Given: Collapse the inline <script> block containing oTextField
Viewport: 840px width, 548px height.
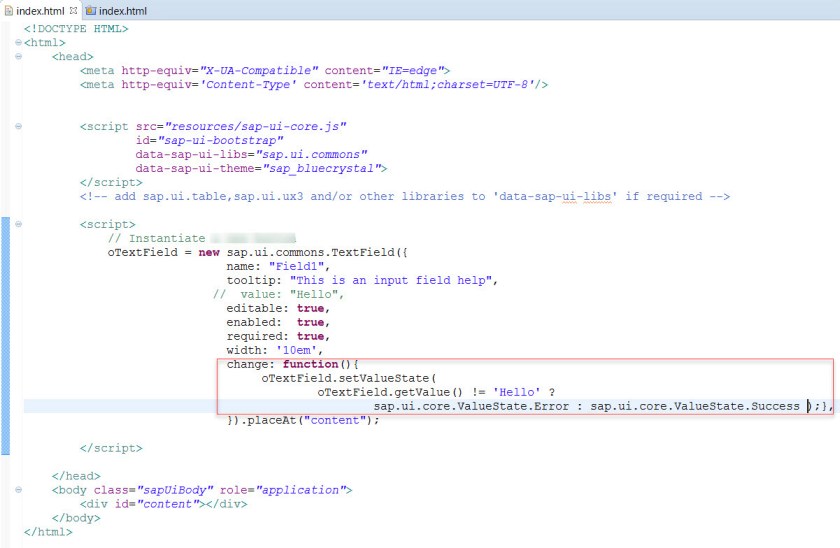Looking at the screenshot, I should 18,224.
